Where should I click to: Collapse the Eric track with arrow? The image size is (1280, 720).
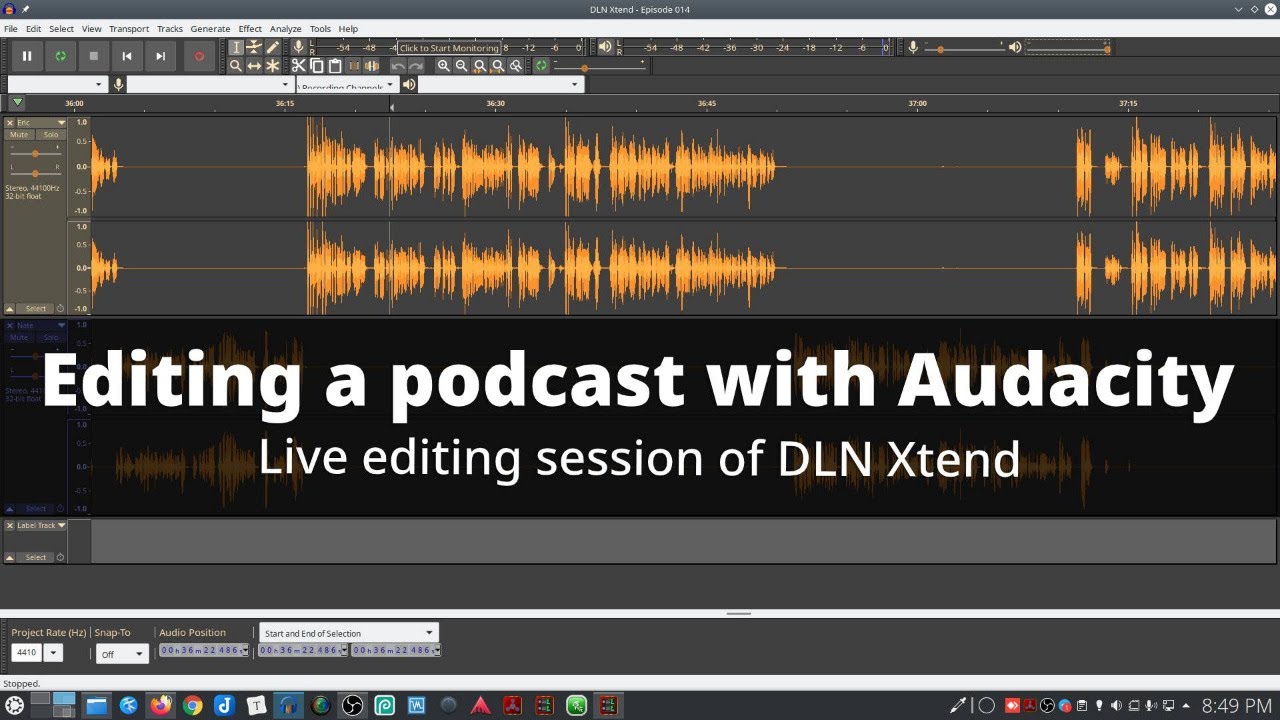(10, 309)
